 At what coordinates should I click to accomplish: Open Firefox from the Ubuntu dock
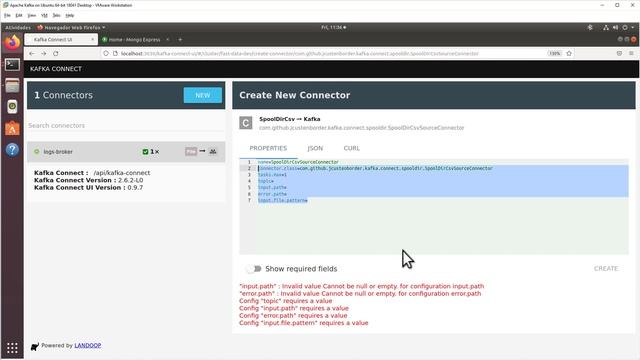pos(12,42)
